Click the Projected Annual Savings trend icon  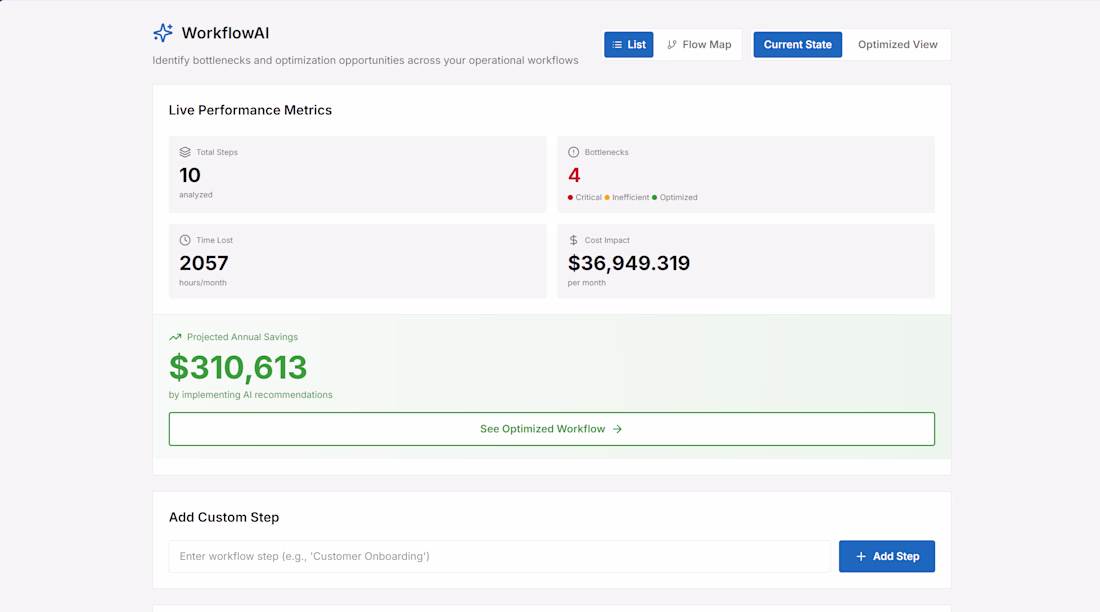click(x=175, y=337)
